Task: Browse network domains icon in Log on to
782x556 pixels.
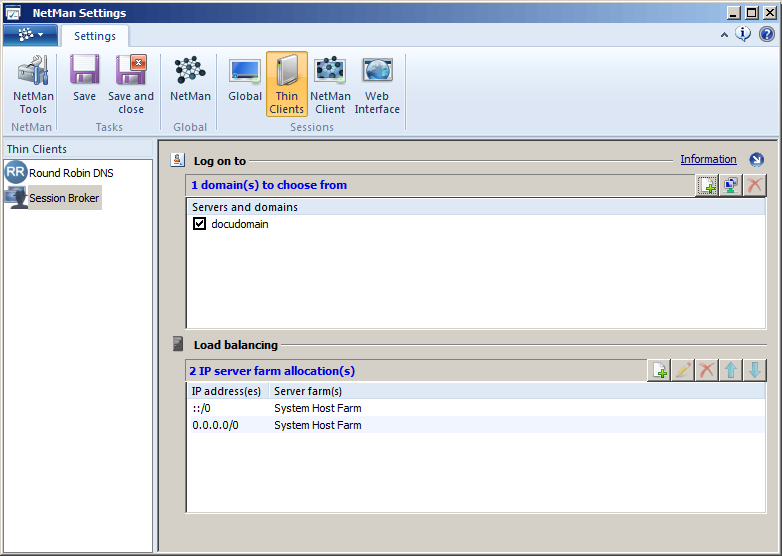Action: coord(731,185)
